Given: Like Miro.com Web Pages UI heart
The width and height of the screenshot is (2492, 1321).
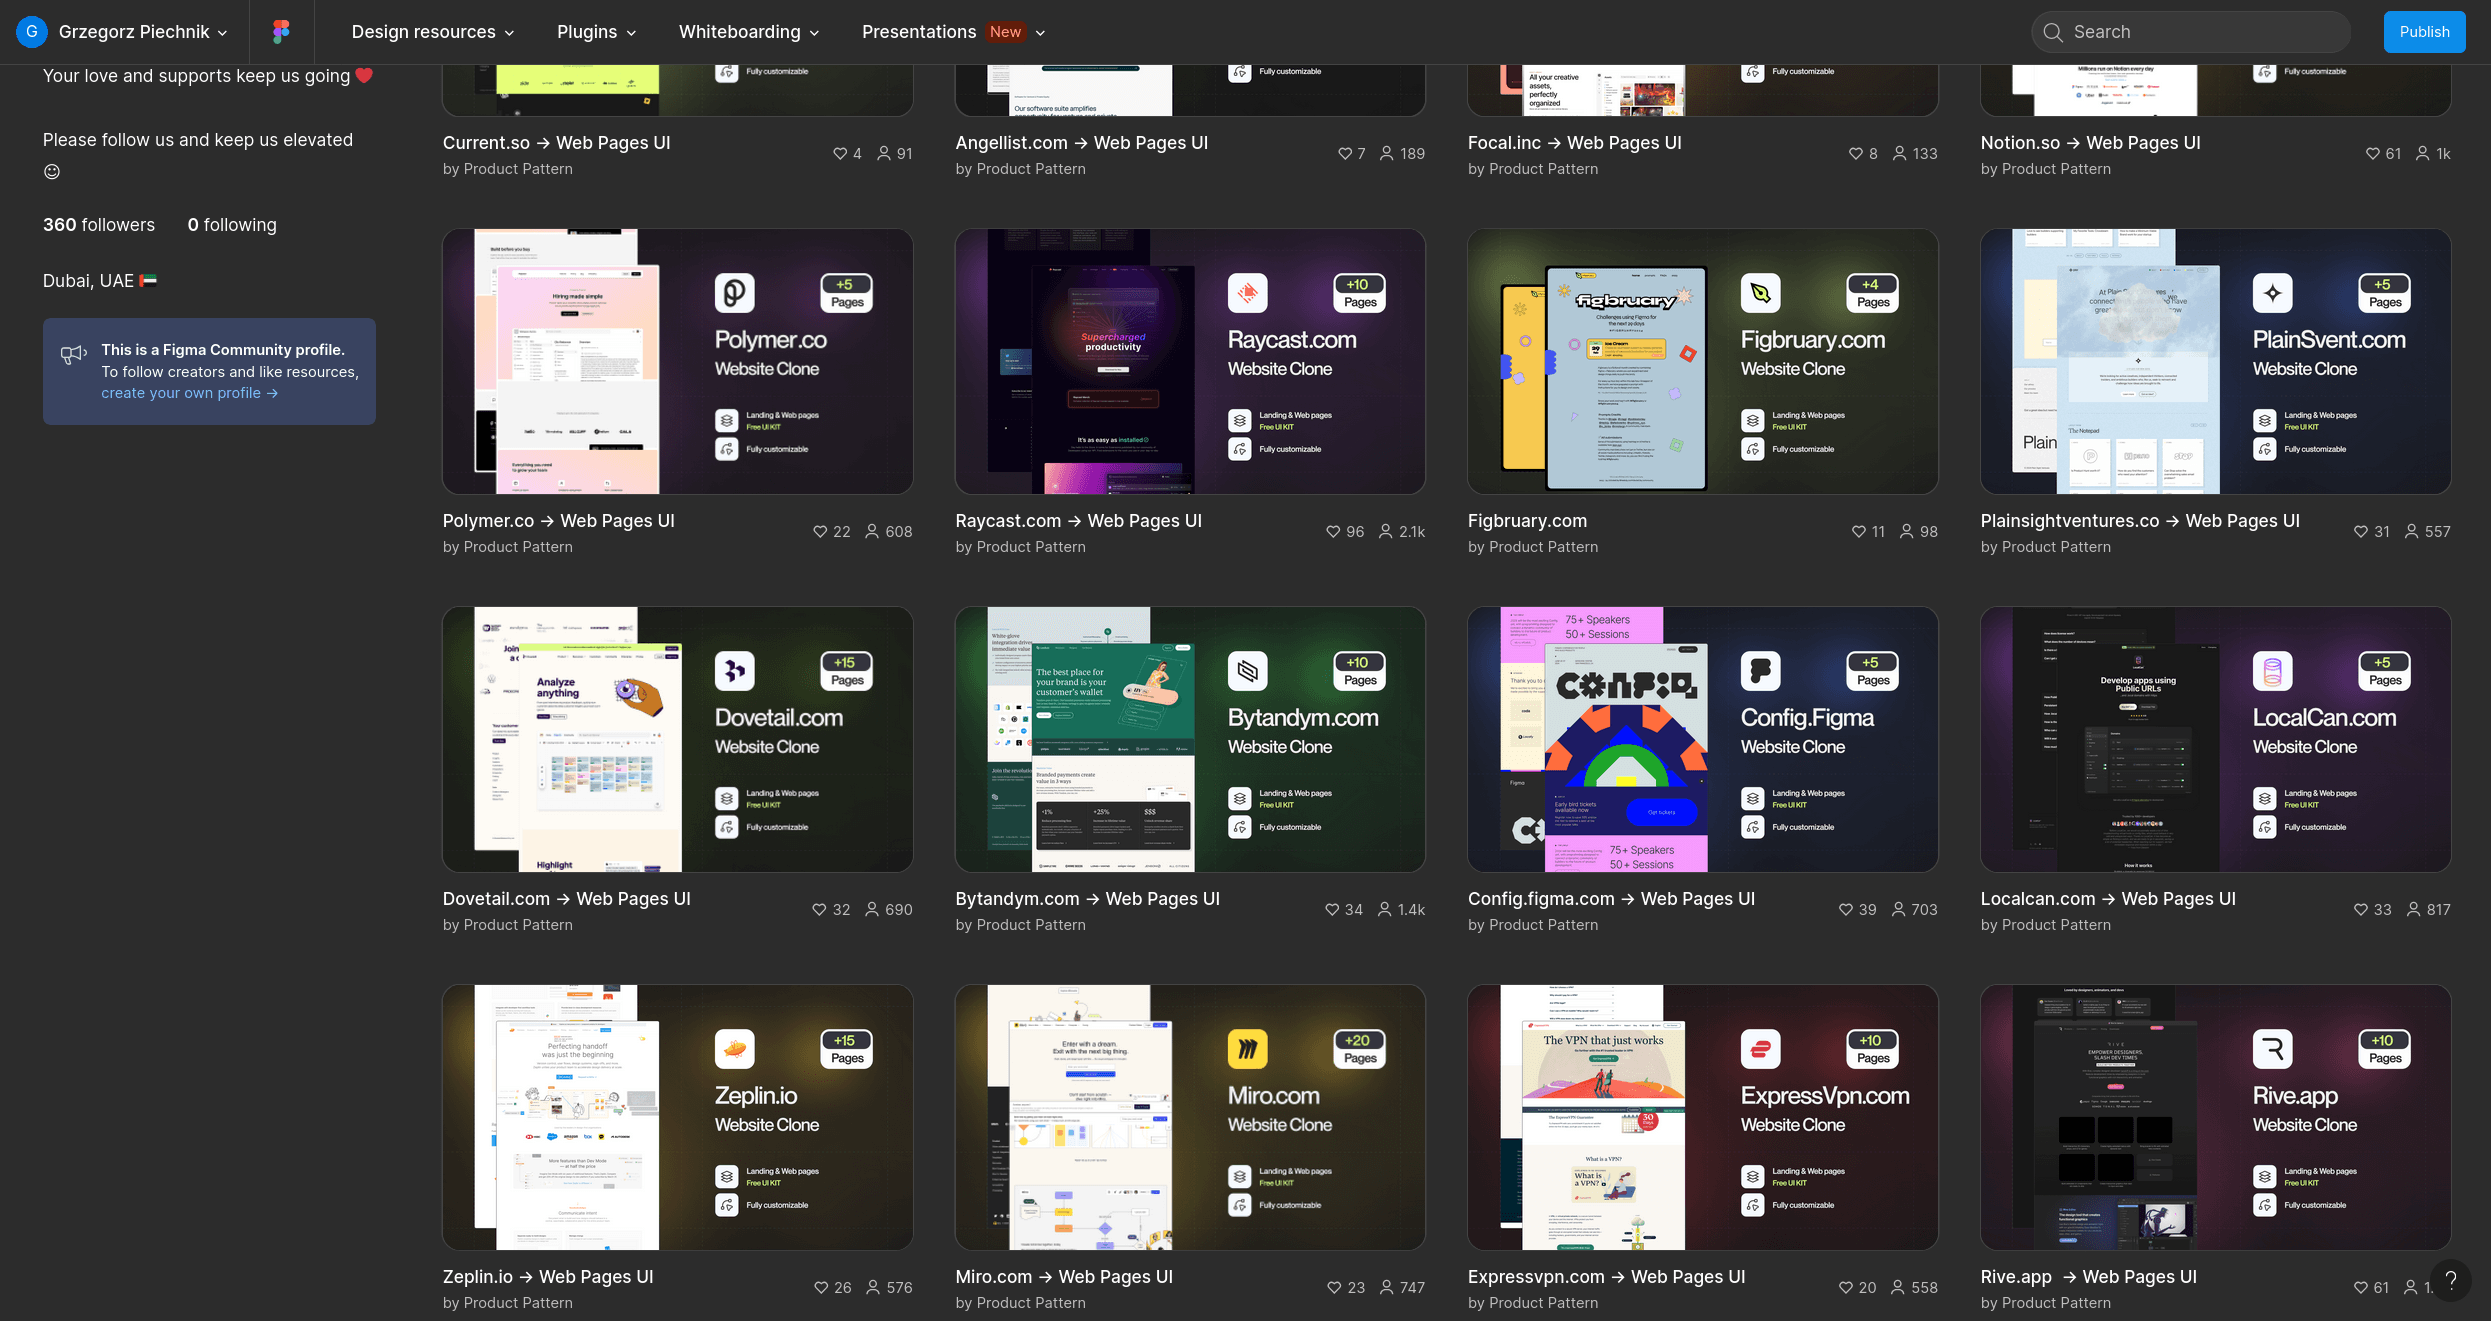Looking at the screenshot, I should click(1334, 1288).
